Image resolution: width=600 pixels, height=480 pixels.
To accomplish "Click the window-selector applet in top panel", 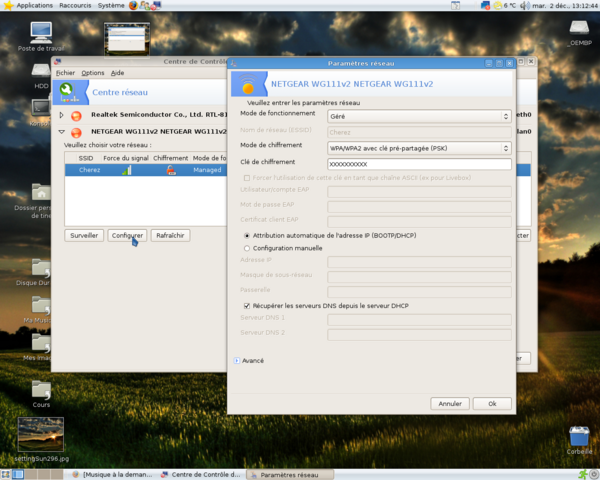I will [455, 5].
